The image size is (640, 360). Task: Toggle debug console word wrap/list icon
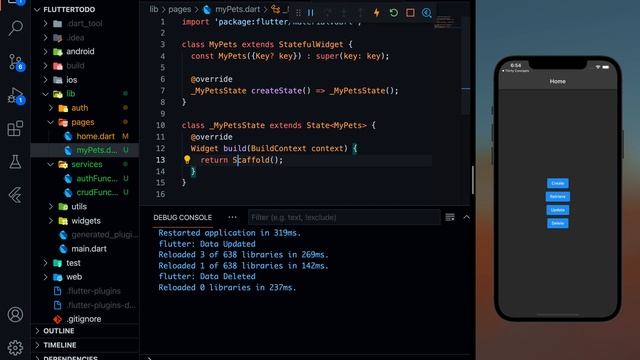point(450,217)
